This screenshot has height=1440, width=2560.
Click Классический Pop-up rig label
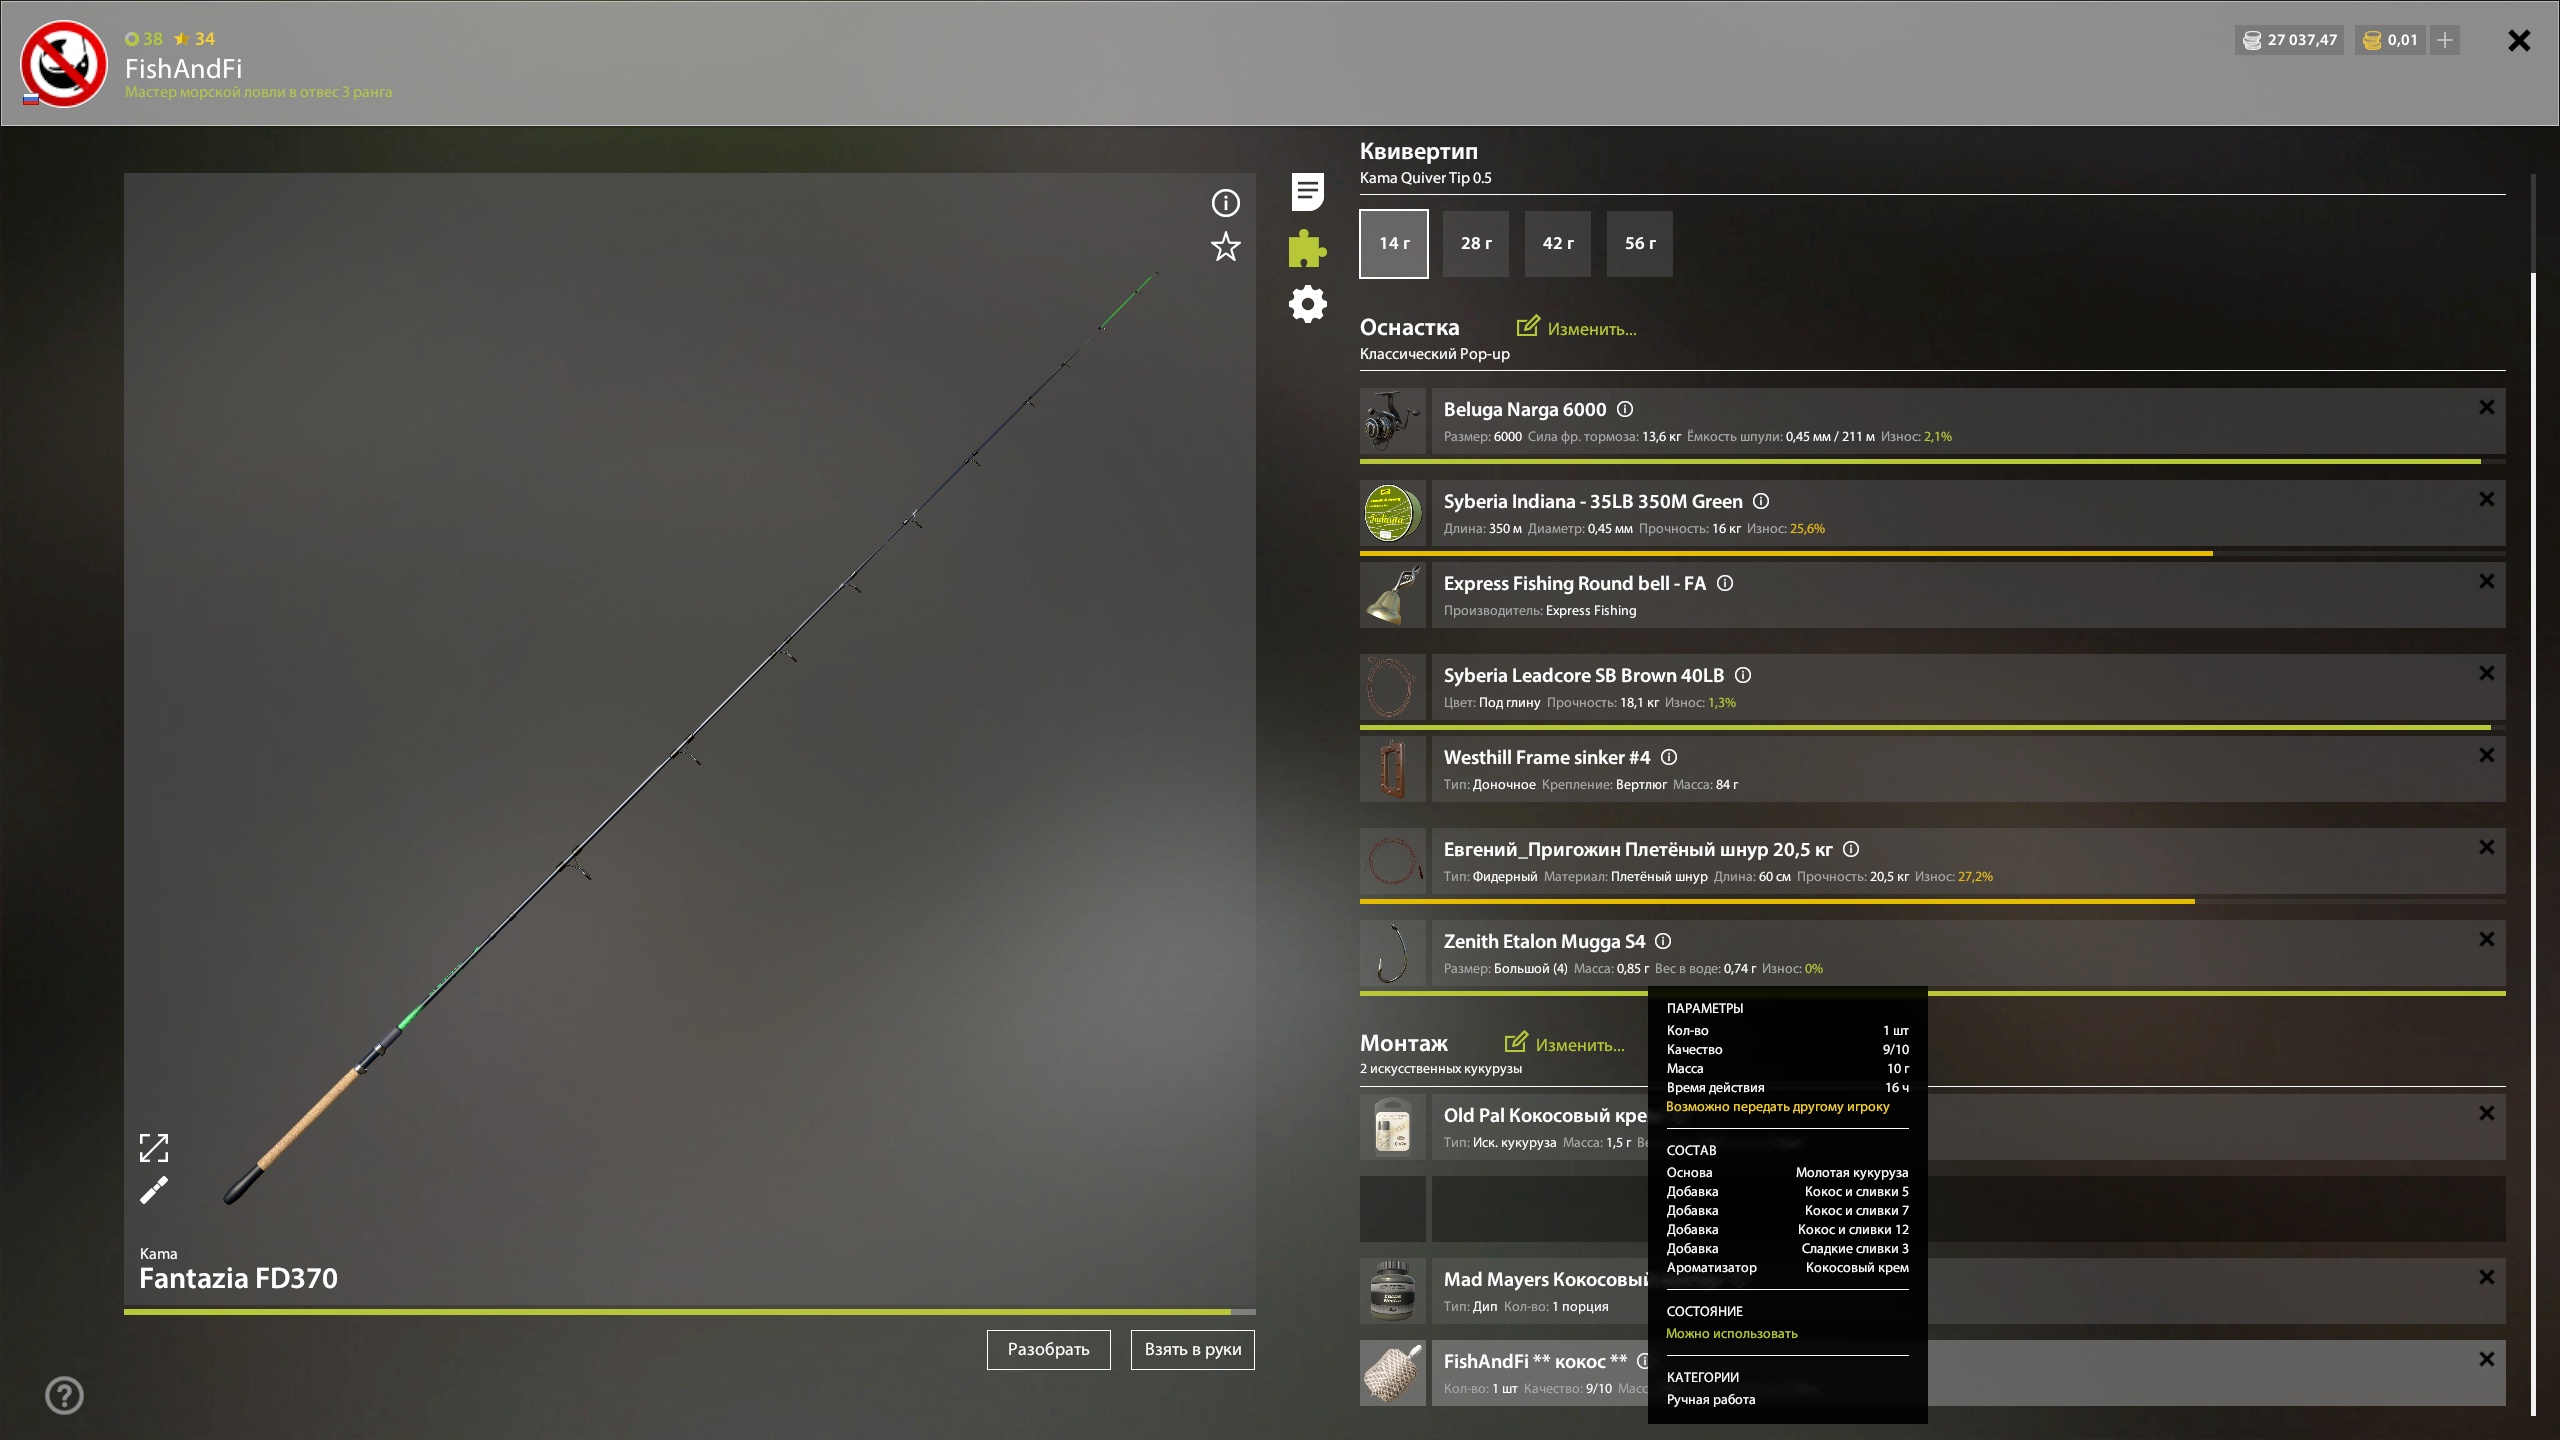pyautogui.click(x=1434, y=354)
